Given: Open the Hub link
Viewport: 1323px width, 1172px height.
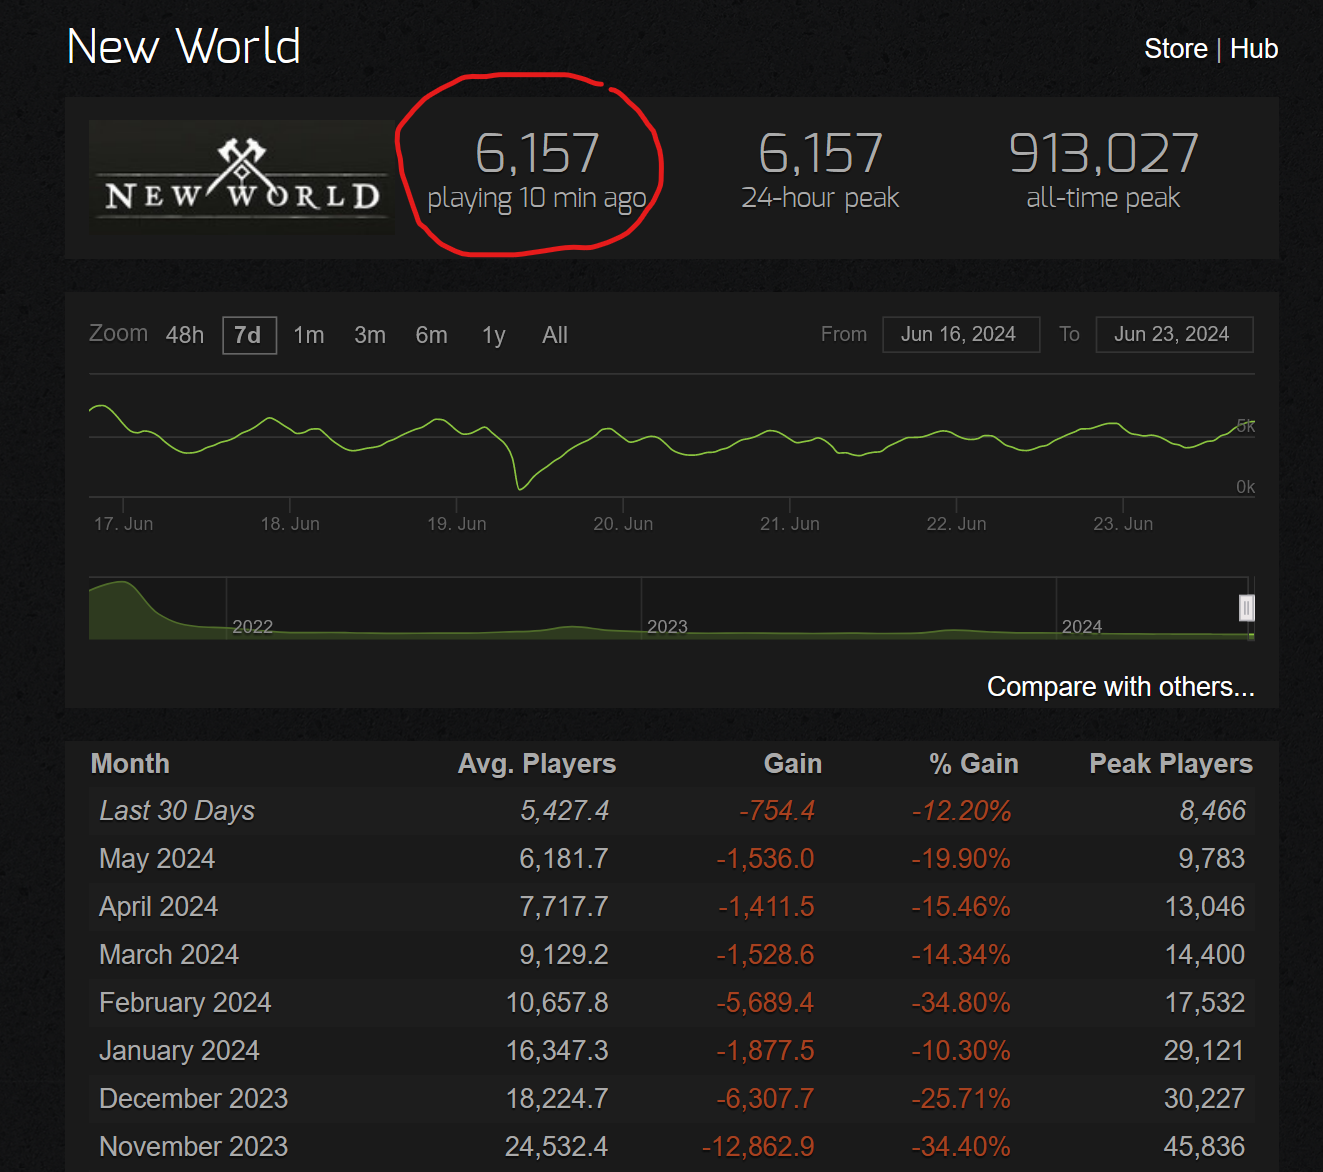Looking at the screenshot, I should coord(1253,49).
